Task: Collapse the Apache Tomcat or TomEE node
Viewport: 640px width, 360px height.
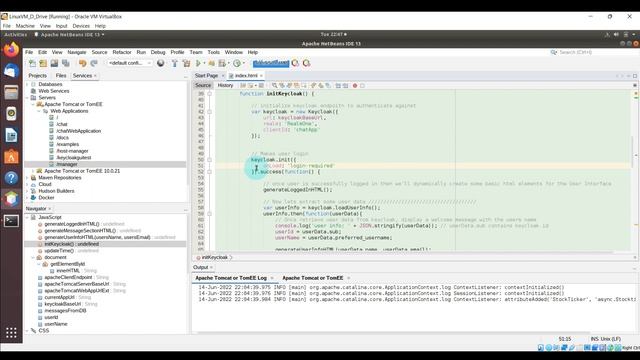Action: tap(33, 104)
